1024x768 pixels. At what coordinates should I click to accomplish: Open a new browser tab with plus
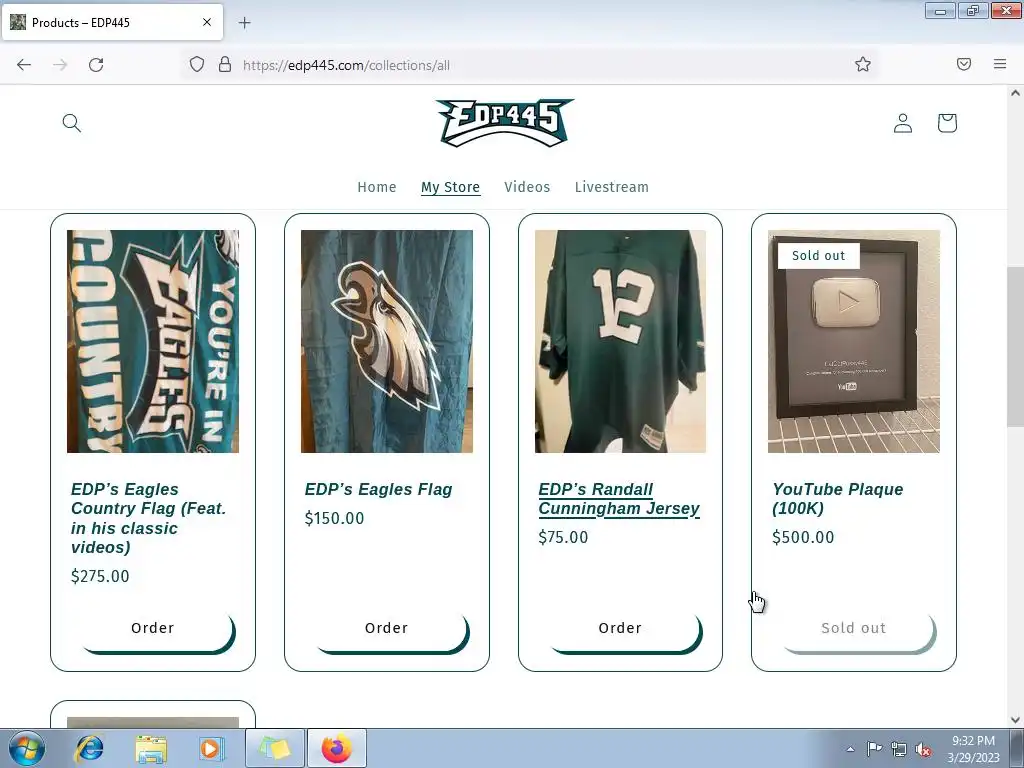pos(244,23)
